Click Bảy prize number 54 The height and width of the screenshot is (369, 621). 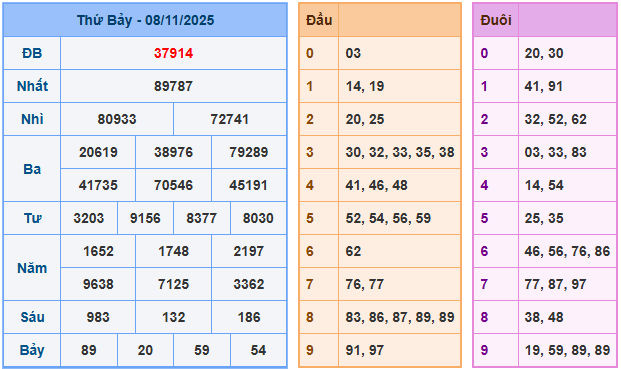[258, 350]
